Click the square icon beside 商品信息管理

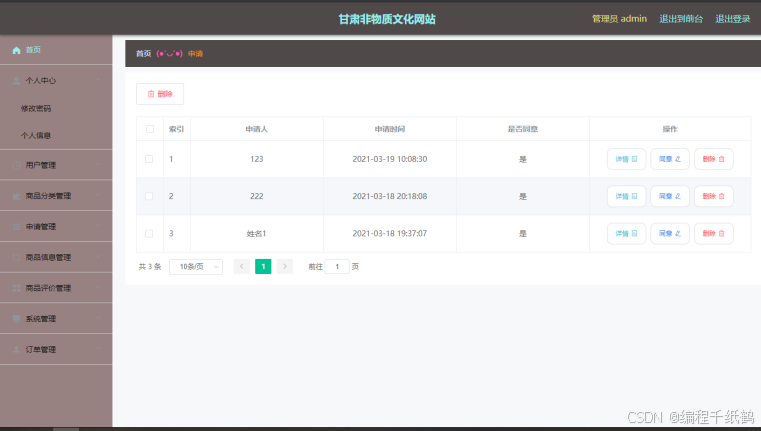tap(17, 257)
